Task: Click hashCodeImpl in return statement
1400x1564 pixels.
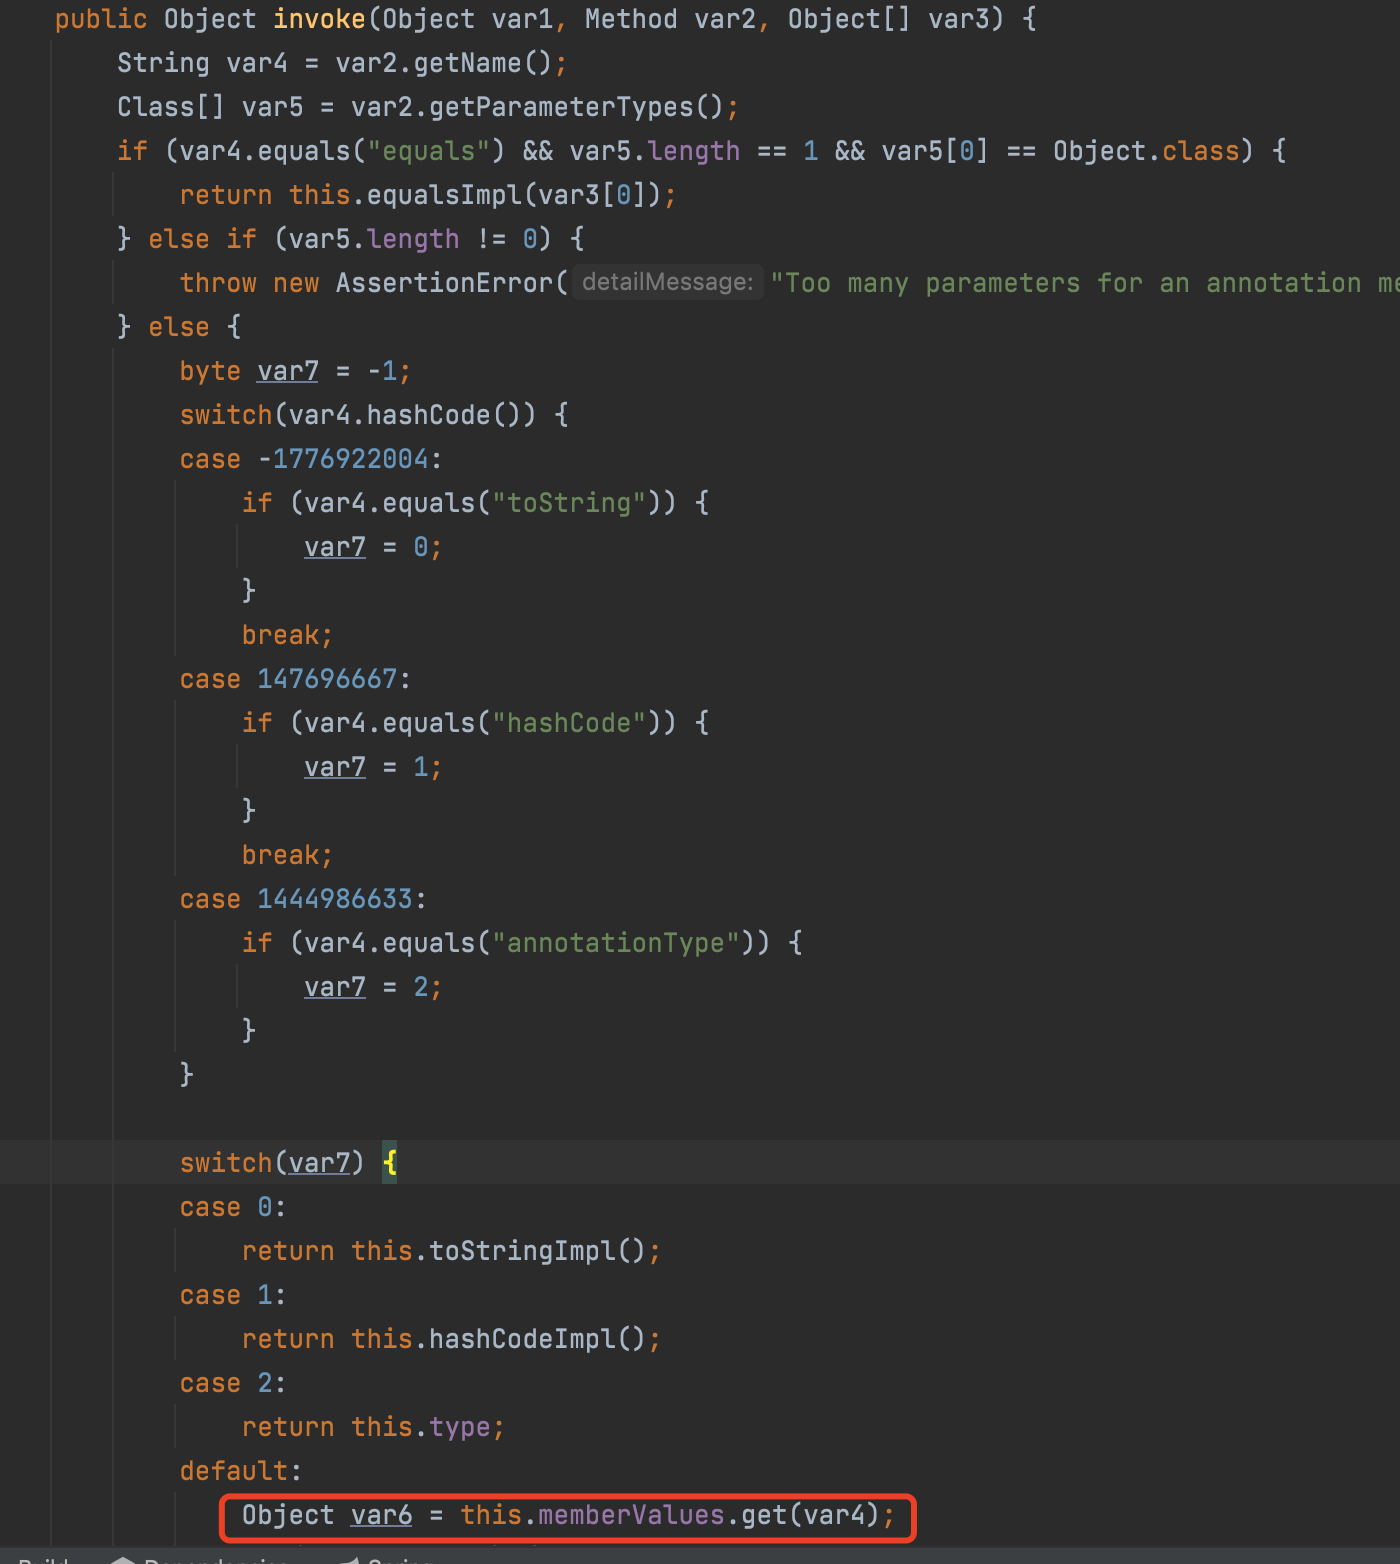Action: click(x=522, y=1339)
